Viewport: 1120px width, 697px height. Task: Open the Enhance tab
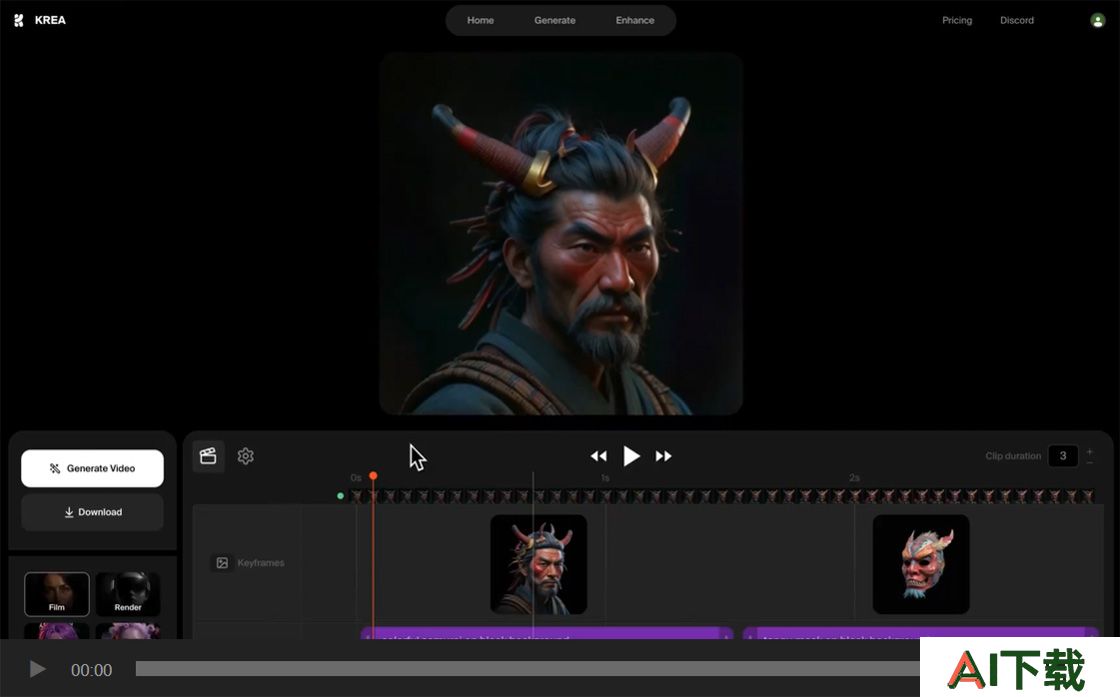(x=635, y=21)
